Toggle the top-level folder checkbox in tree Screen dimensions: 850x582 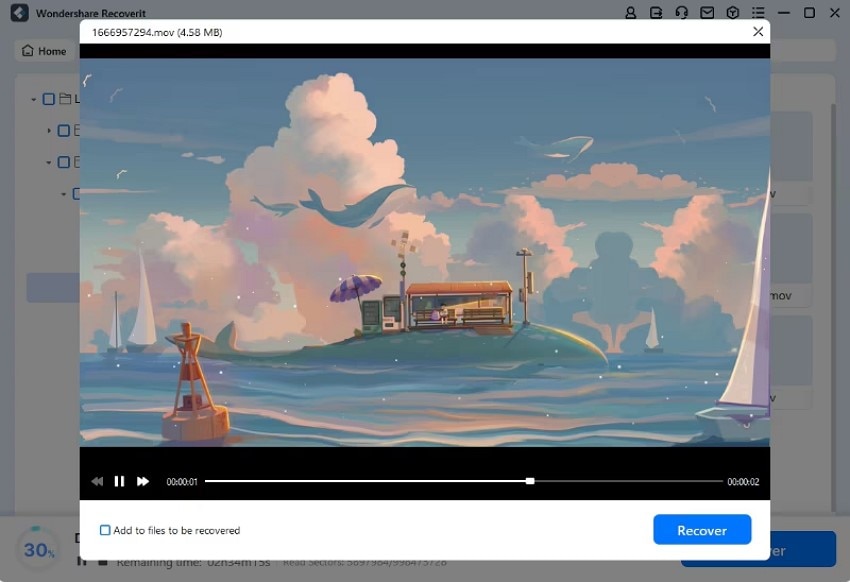pyautogui.click(x=49, y=99)
